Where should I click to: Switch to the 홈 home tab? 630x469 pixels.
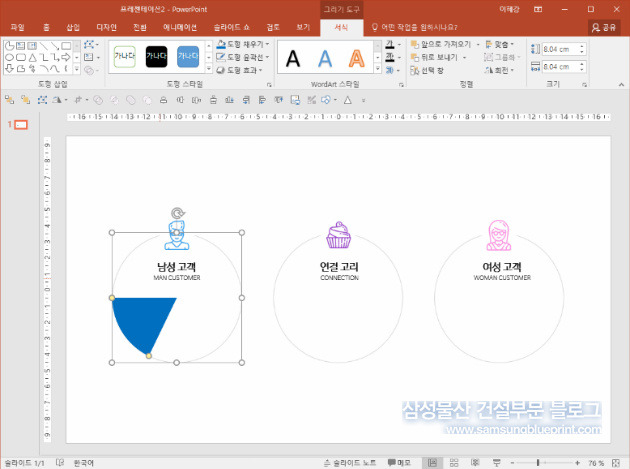pos(46,27)
